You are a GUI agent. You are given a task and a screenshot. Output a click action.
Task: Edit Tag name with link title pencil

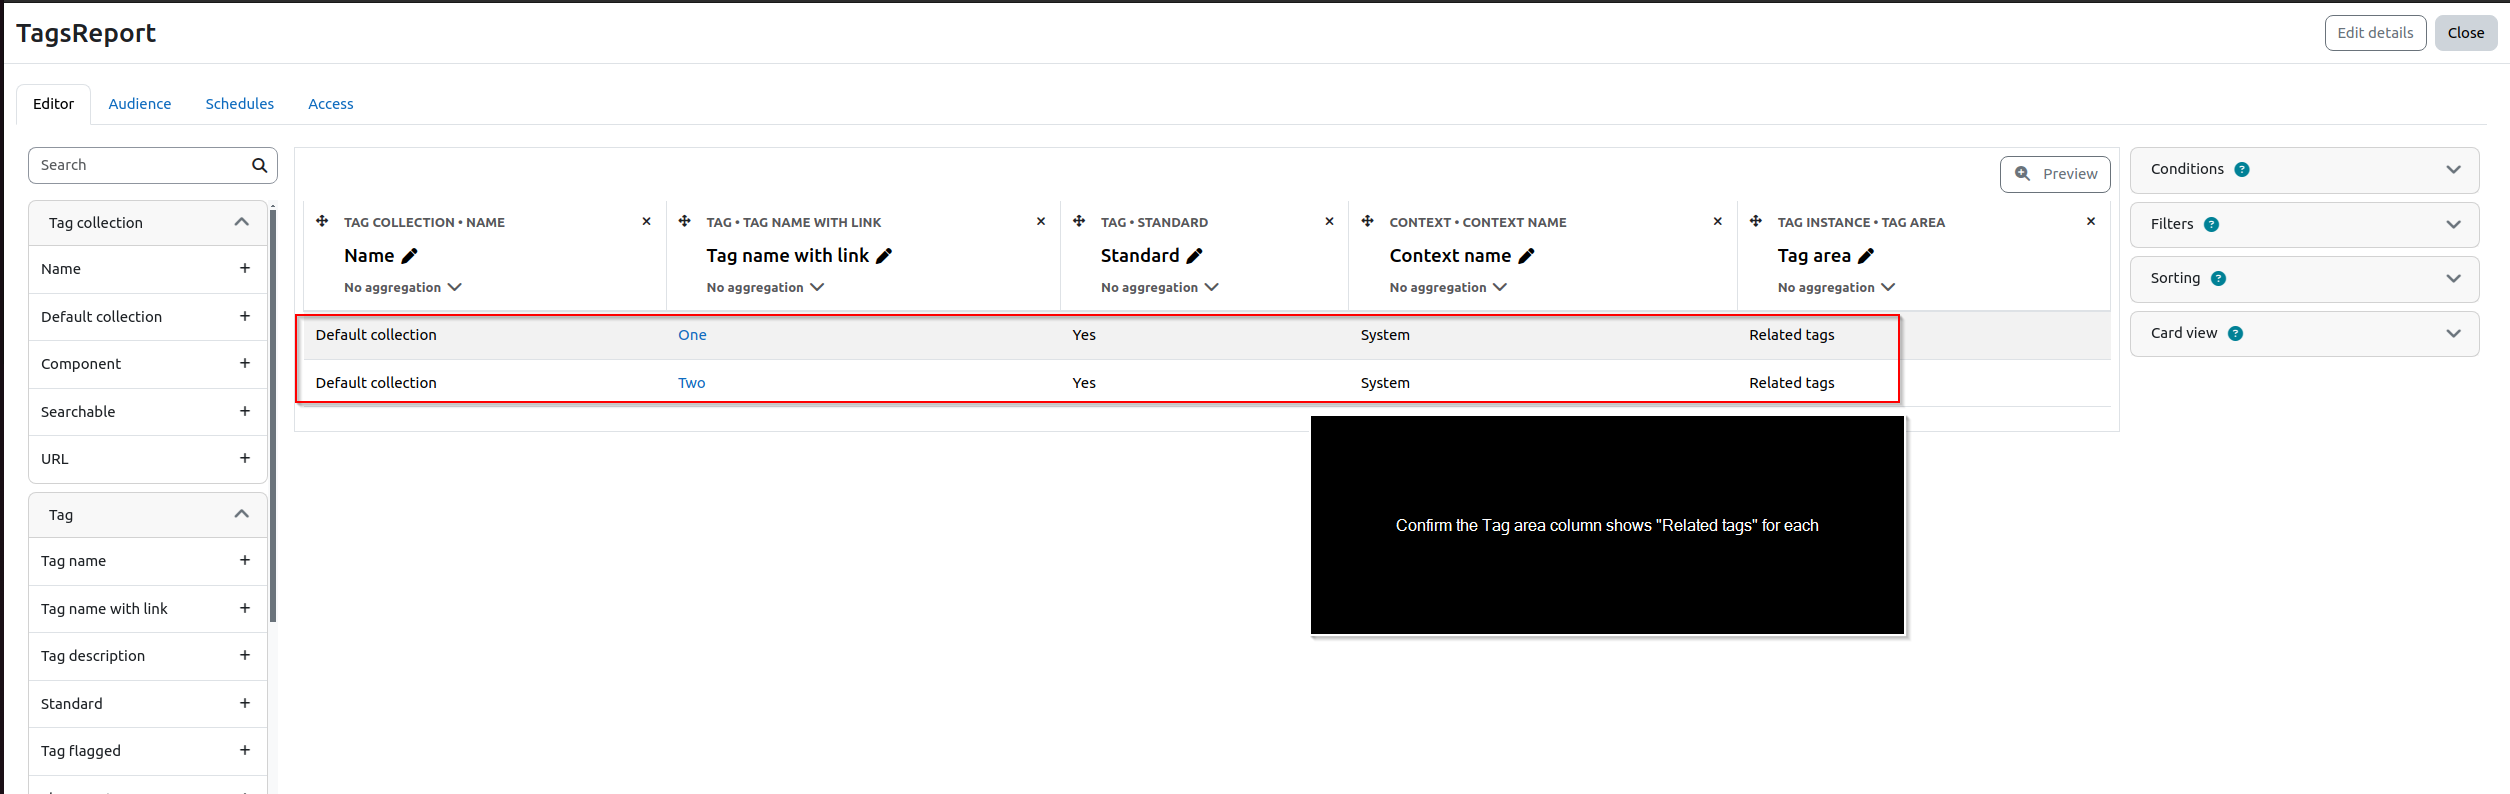pos(884,256)
